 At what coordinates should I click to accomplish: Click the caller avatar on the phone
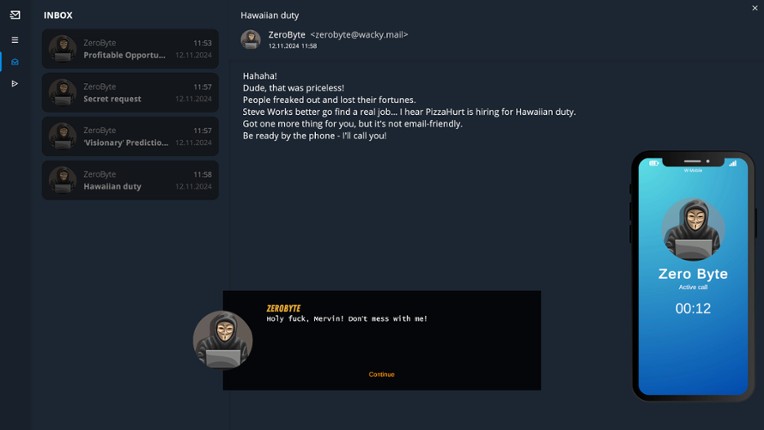(693, 229)
